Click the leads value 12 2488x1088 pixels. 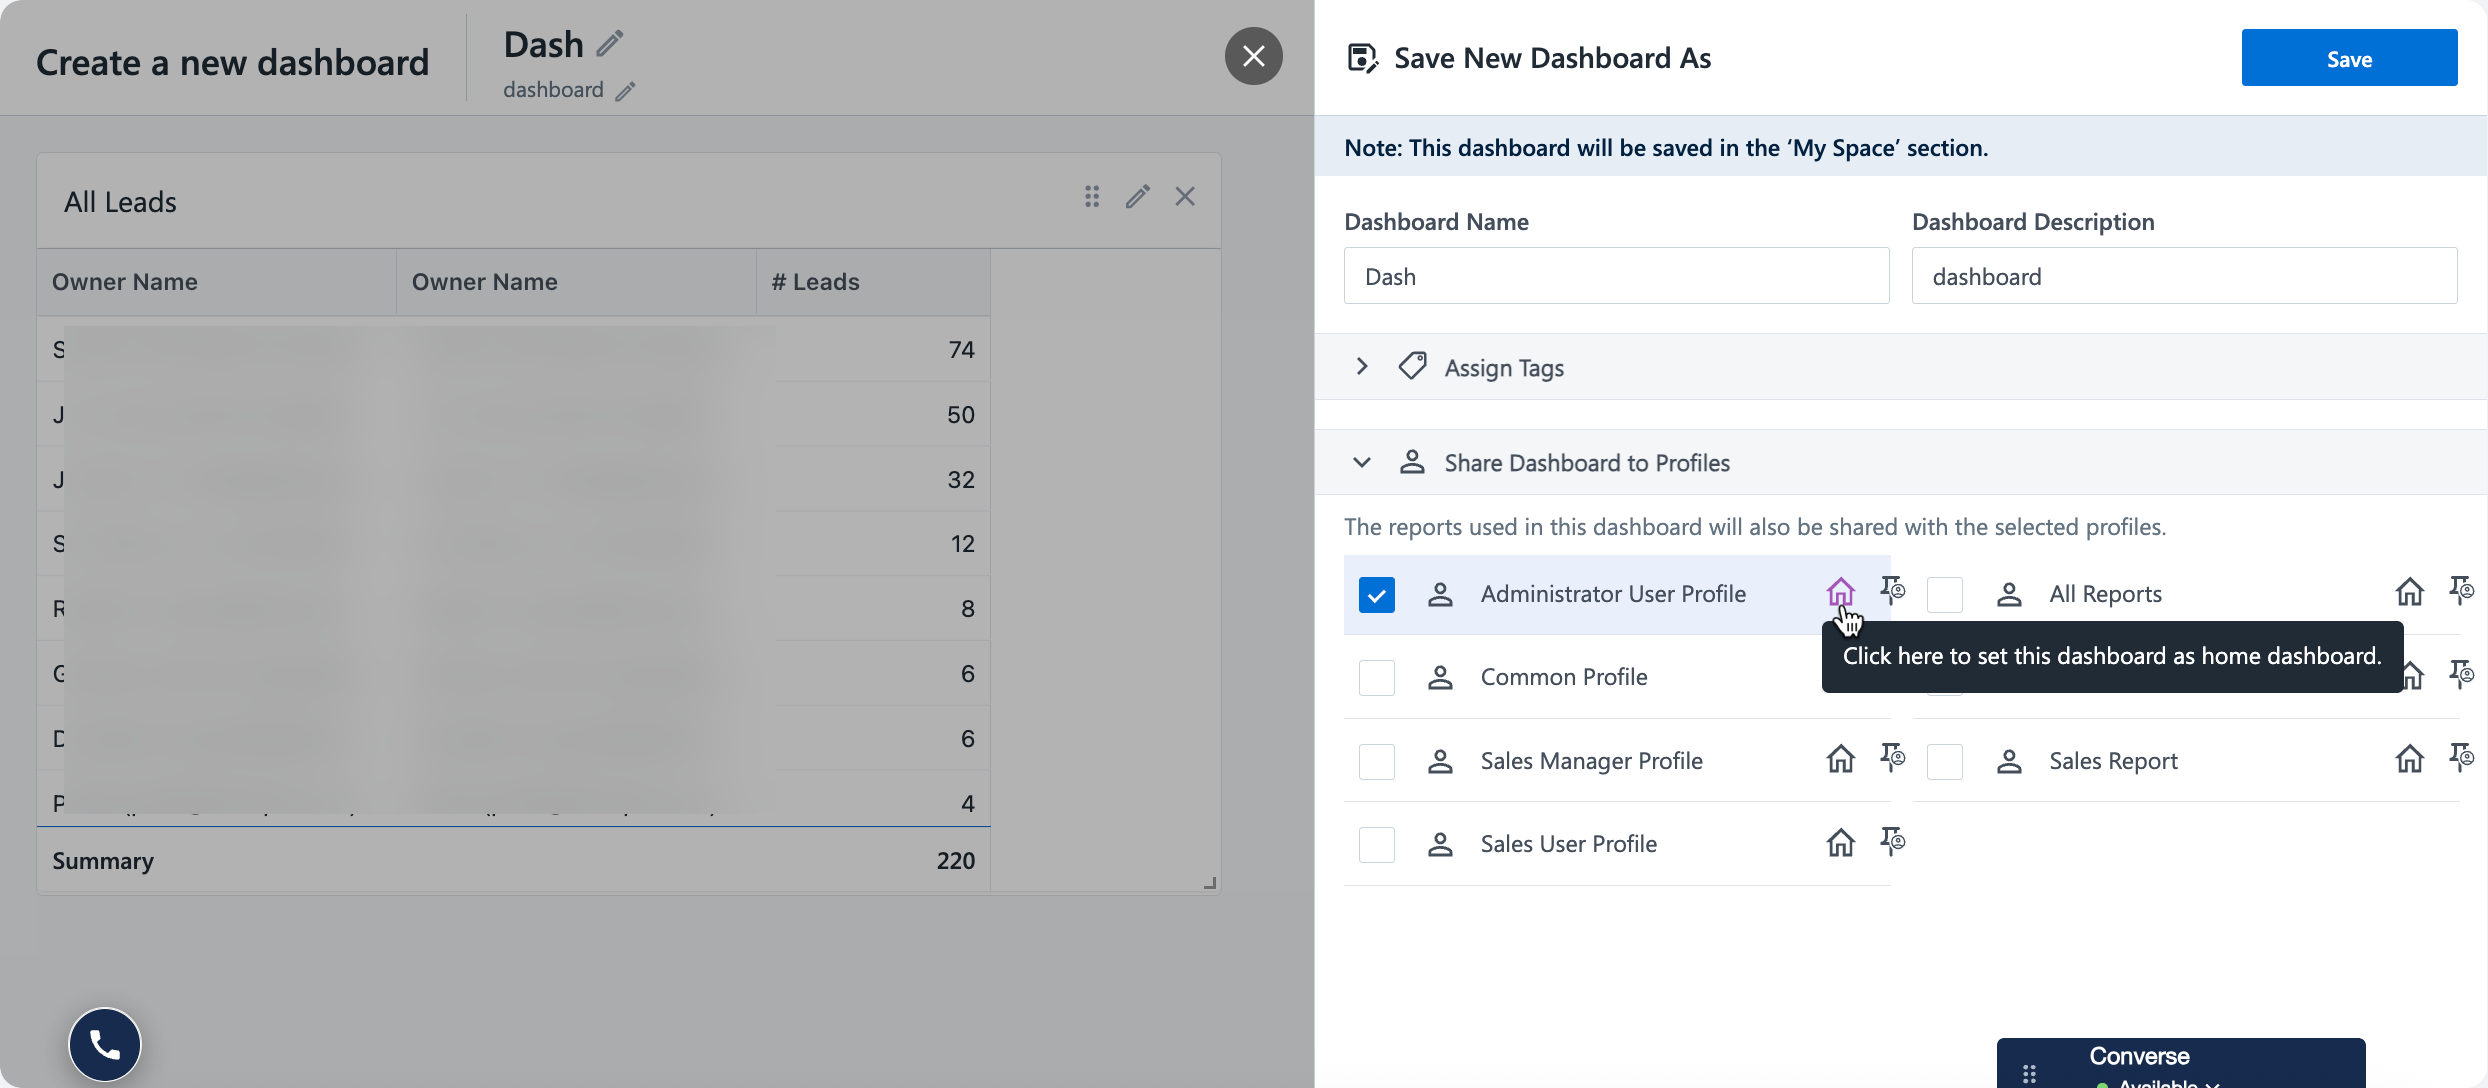962,544
